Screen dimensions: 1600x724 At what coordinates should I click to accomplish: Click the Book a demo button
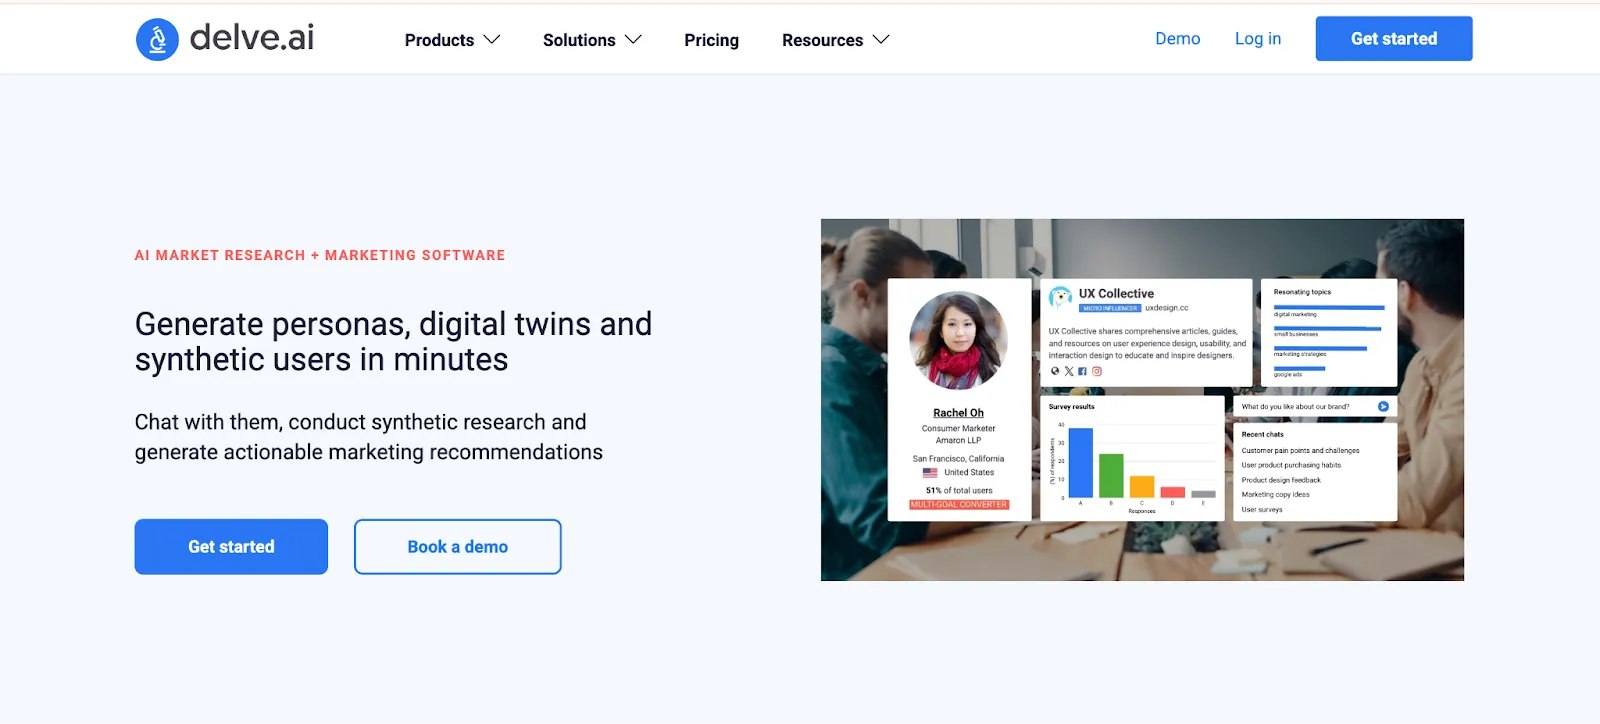coord(457,547)
